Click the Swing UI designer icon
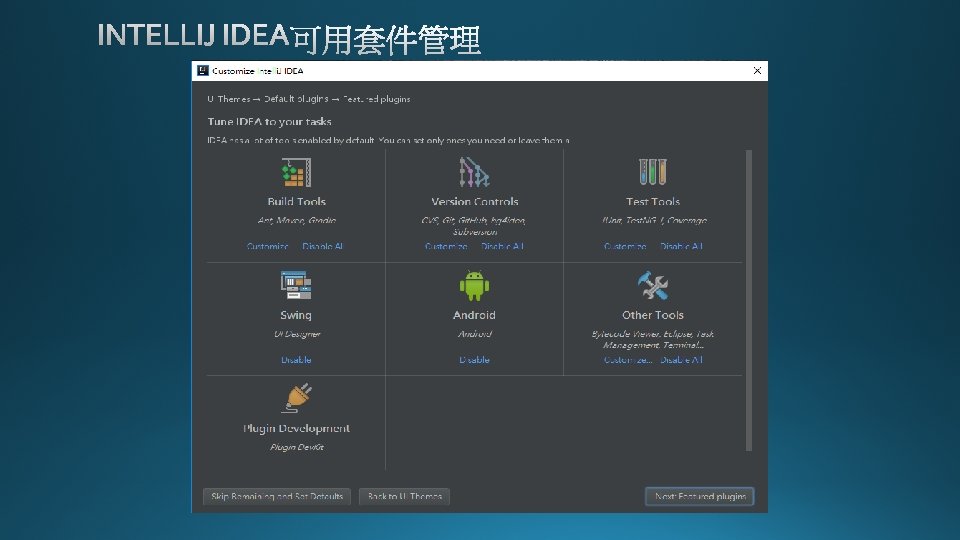 [296, 285]
